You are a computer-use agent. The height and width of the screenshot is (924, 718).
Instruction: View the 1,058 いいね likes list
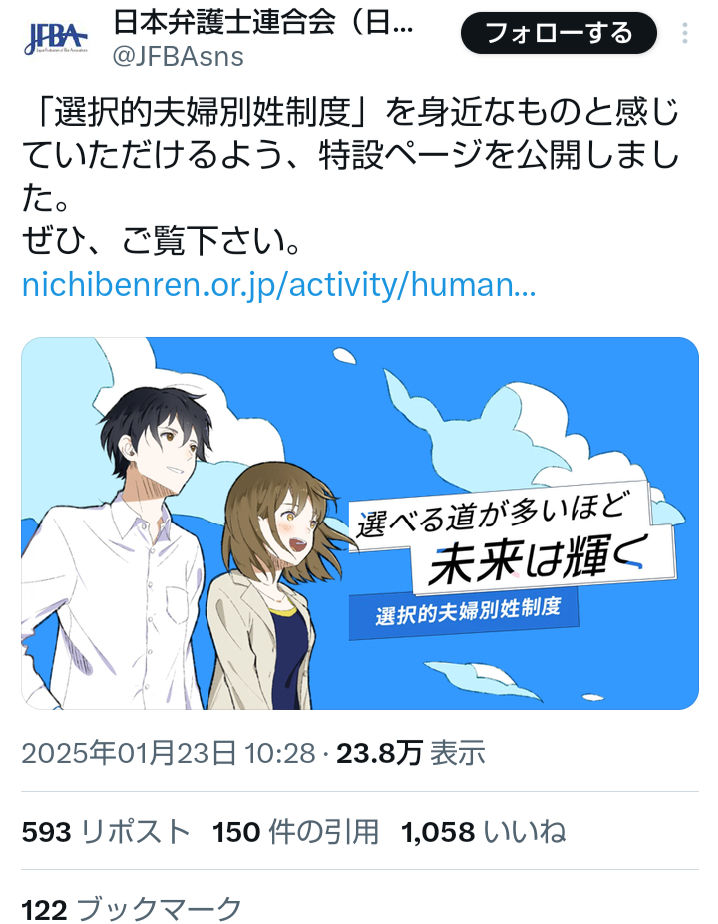pyautogui.click(x=483, y=832)
